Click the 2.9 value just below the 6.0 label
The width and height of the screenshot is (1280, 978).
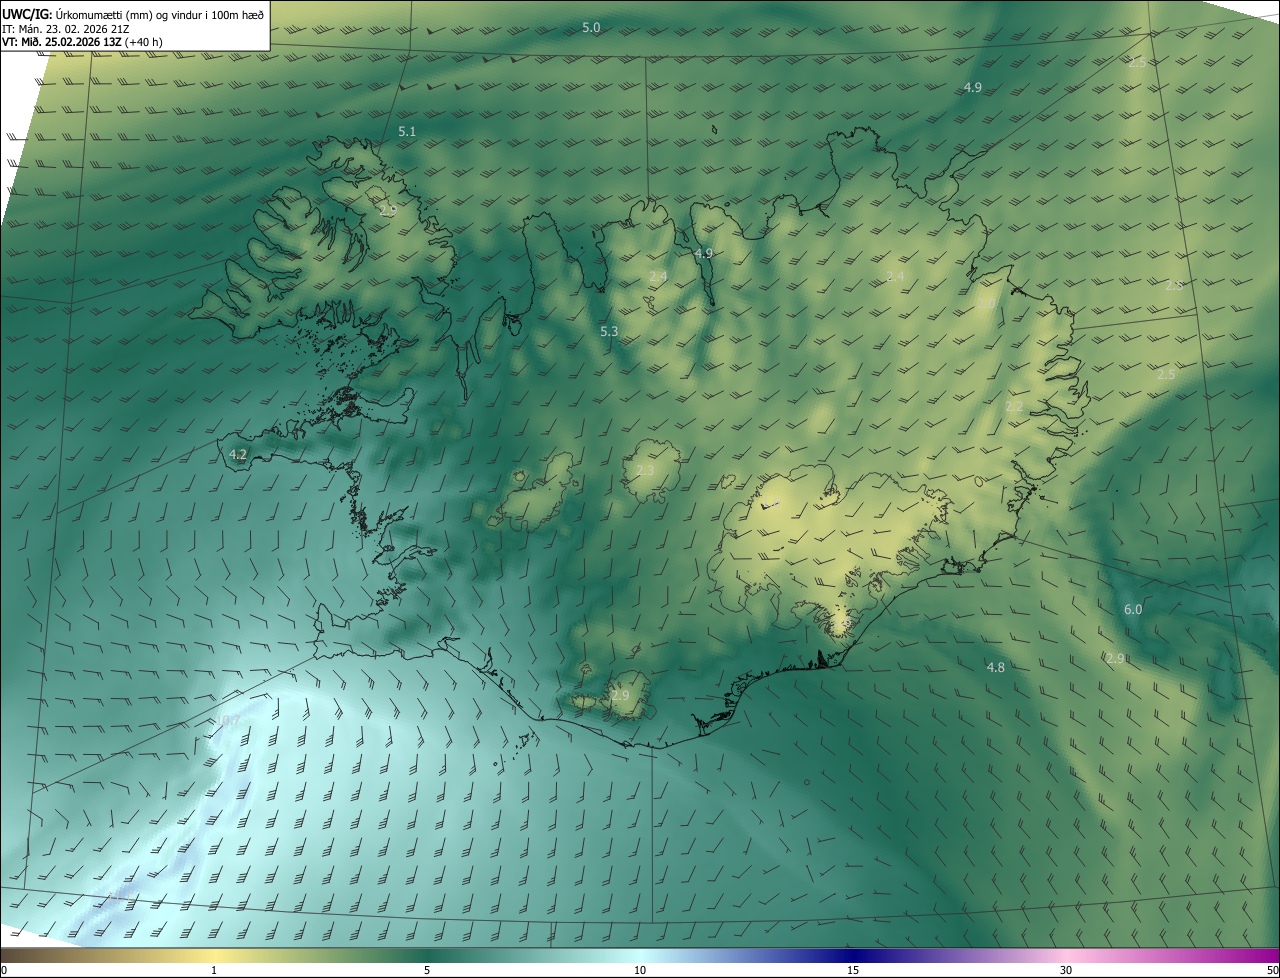[x=1116, y=658]
